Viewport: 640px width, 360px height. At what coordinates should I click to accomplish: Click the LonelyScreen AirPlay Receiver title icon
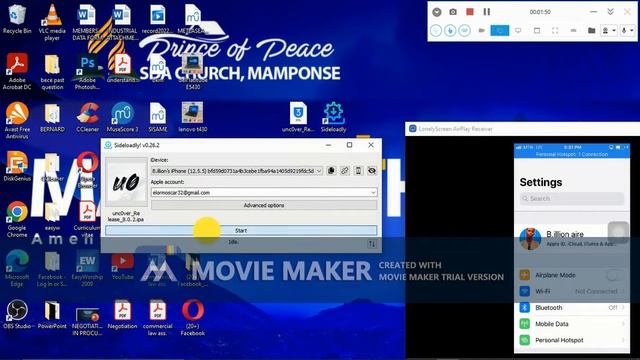pos(412,129)
